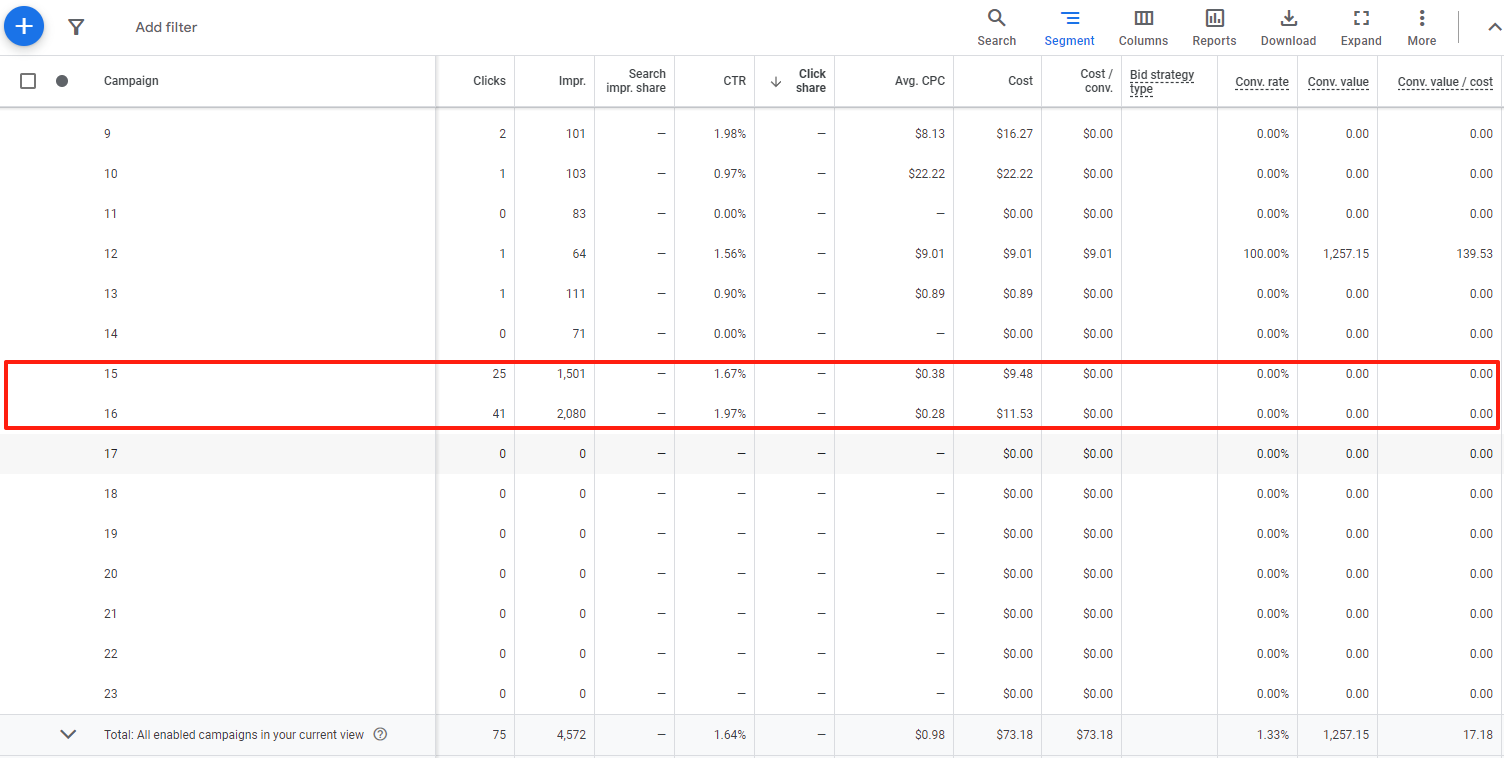Click the Conv. value / cost header
The height and width of the screenshot is (758, 1504).
click(1445, 82)
